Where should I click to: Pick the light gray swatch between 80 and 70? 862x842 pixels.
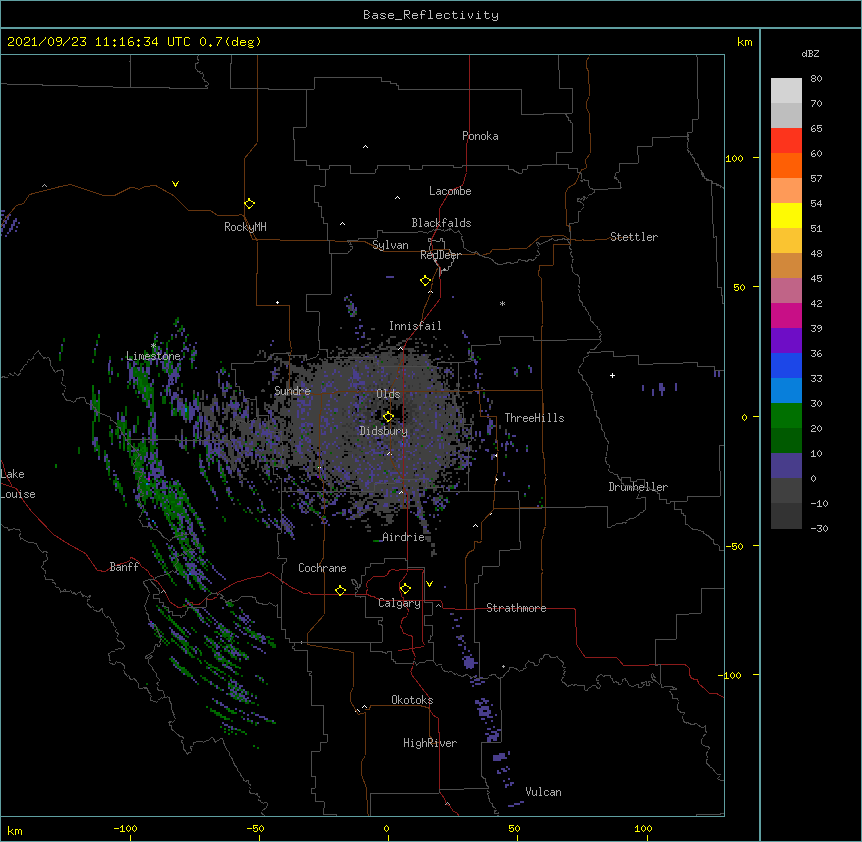[786, 91]
